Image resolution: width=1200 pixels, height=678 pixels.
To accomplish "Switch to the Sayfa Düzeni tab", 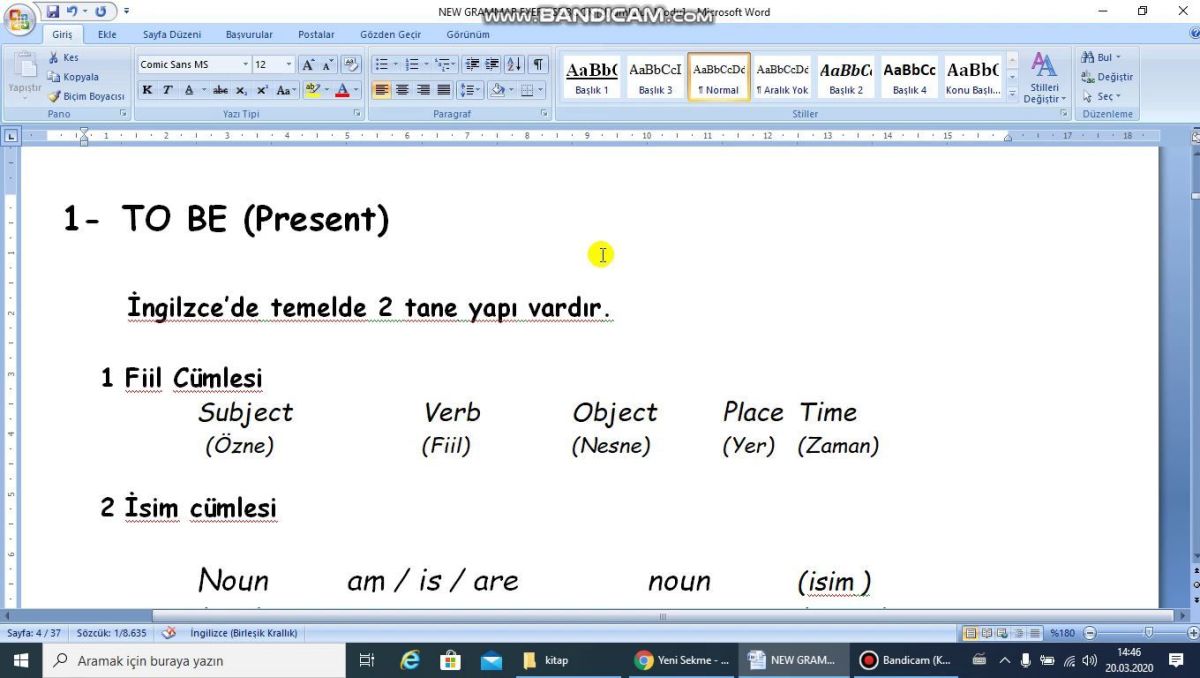I will [x=171, y=34].
